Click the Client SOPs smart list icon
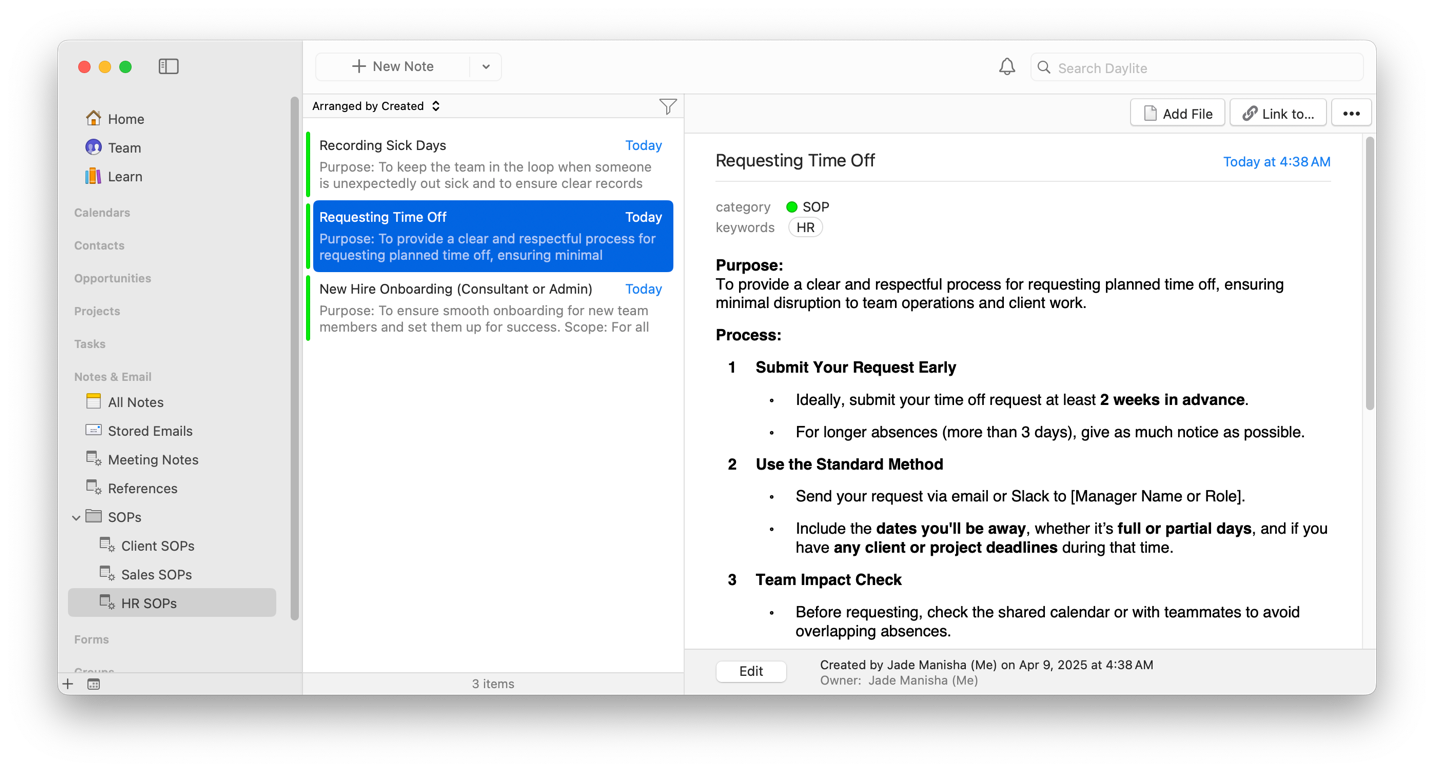 point(107,545)
